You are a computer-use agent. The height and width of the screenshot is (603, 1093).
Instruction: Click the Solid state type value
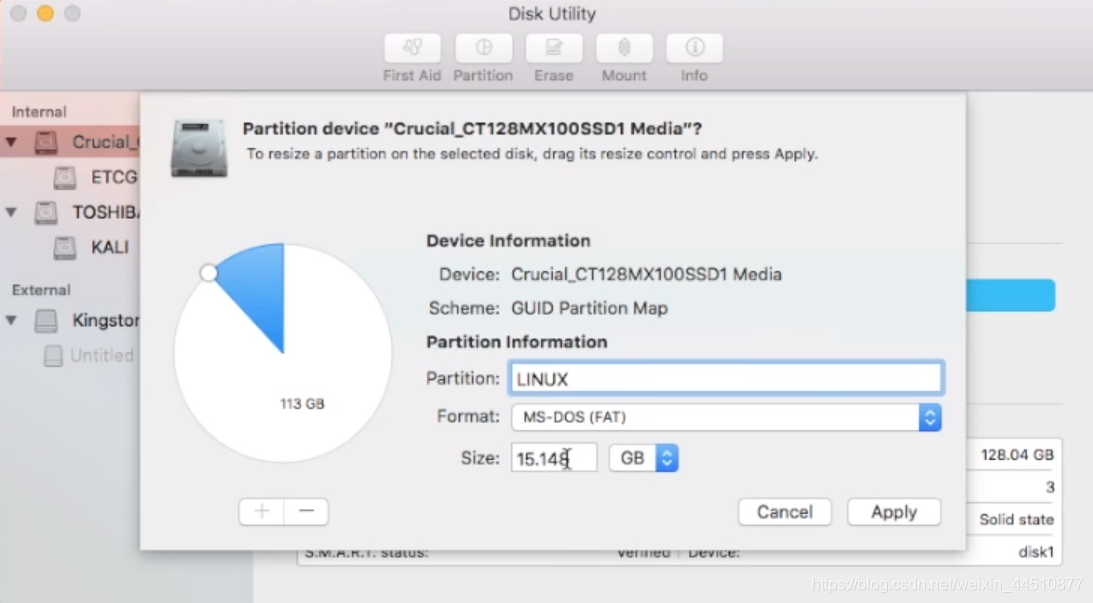1016,519
